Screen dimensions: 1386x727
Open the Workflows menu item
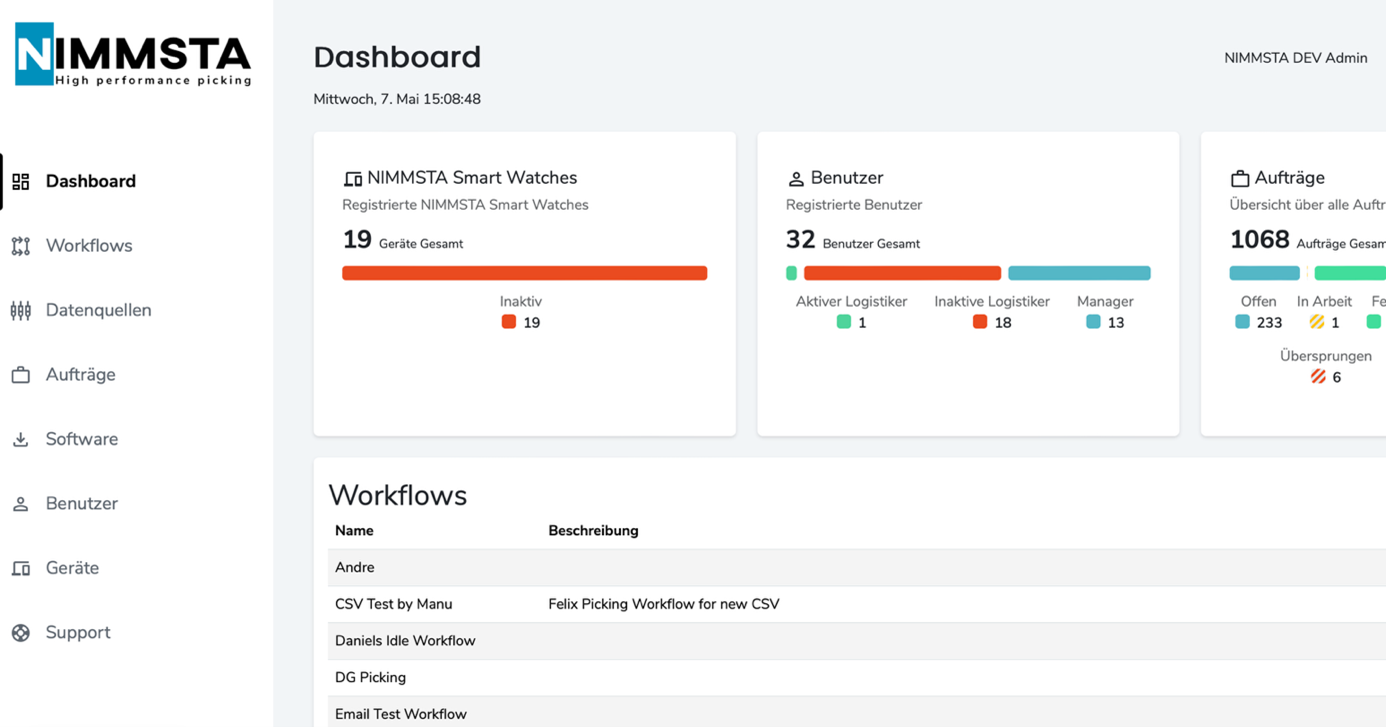click(x=89, y=246)
